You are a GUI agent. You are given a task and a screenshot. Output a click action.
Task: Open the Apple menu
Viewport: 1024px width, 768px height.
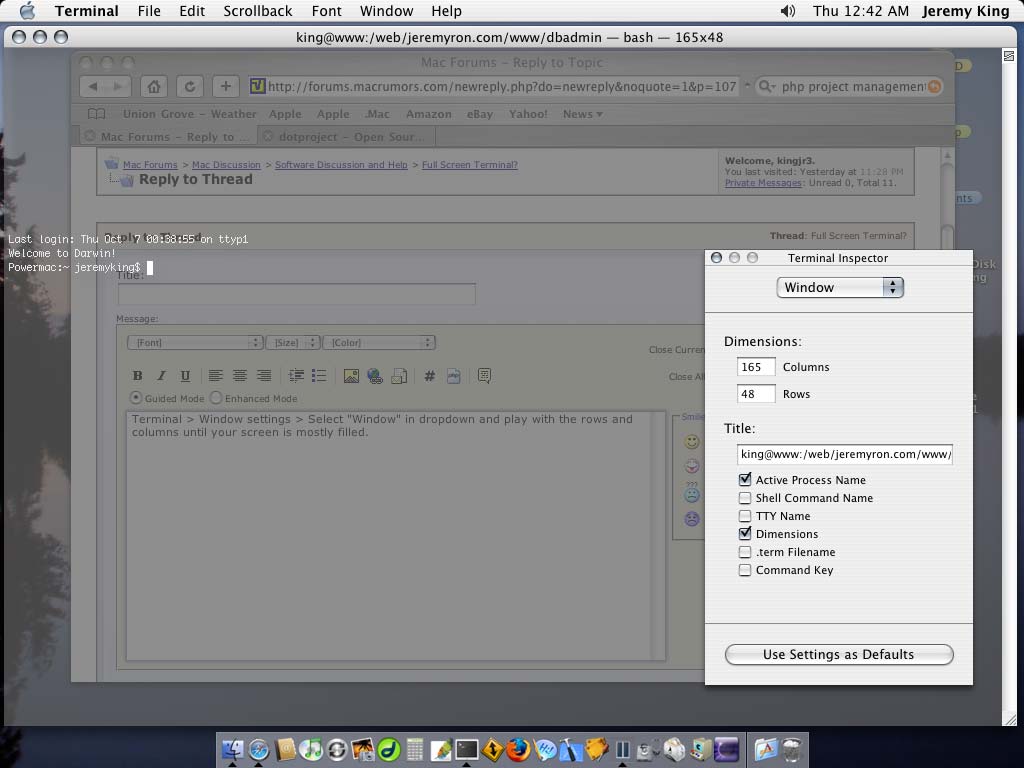pyautogui.click(x=27, y=10)
